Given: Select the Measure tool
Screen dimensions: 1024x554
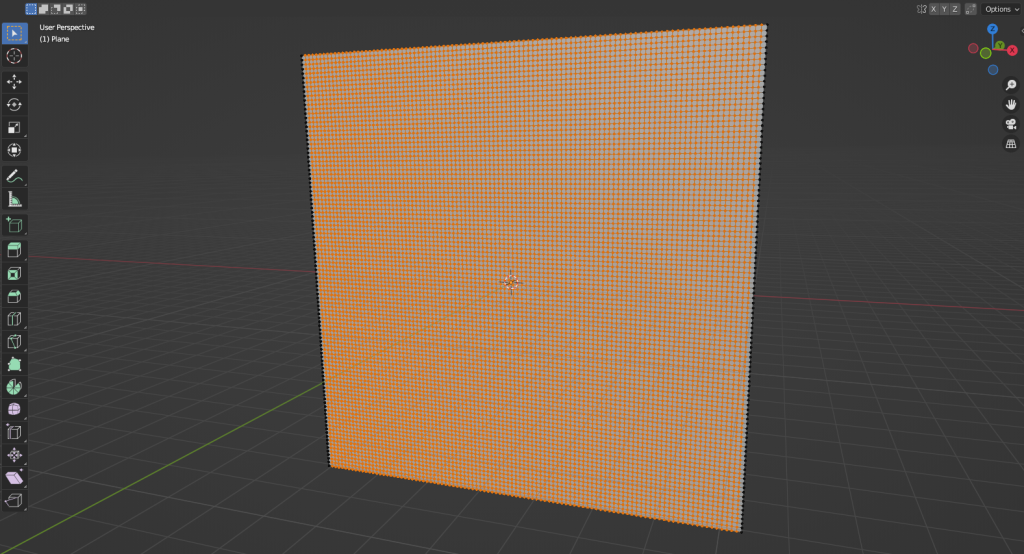Looking at the screenshot, I should click(14, 199).
